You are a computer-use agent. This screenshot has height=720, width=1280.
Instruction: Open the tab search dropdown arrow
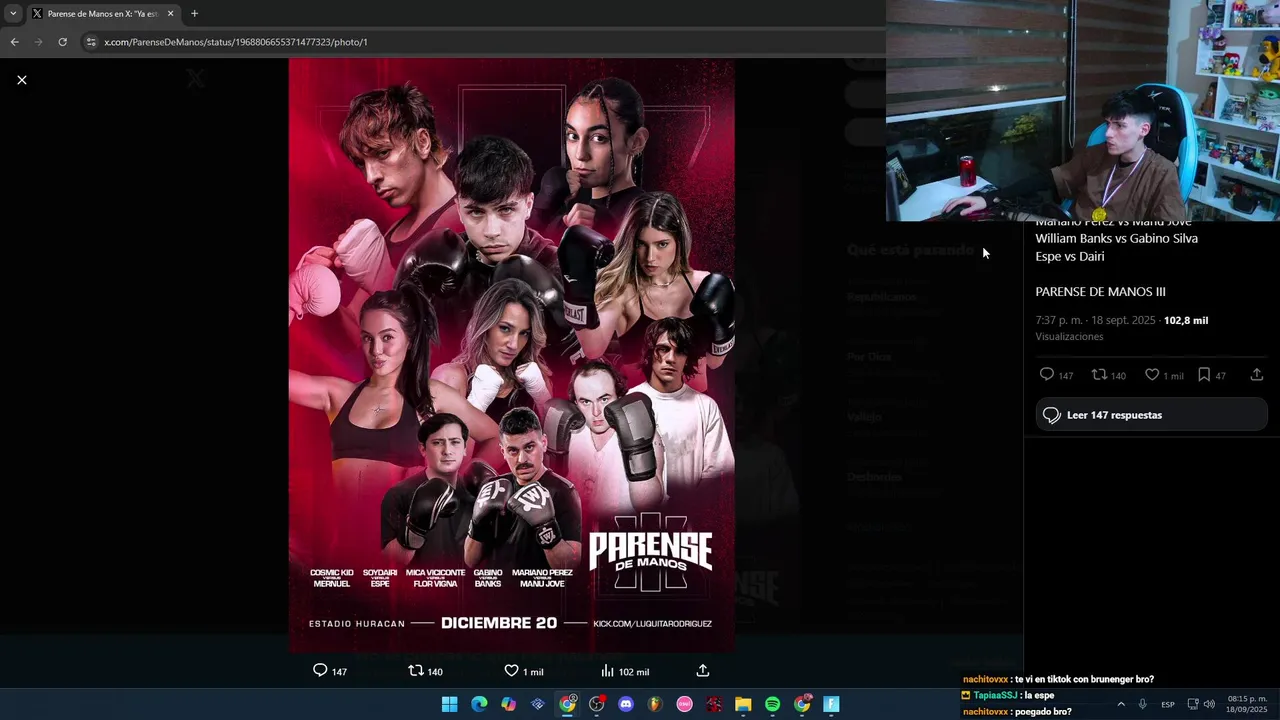point(13,14)
